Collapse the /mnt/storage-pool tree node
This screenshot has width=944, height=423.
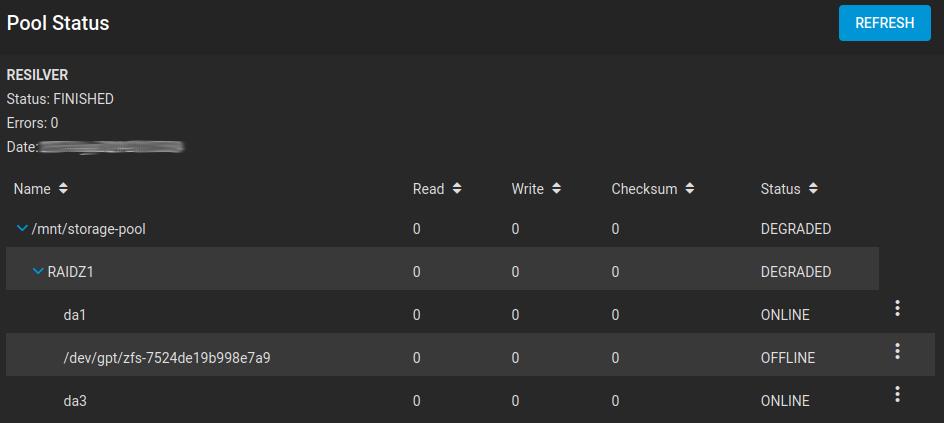pyautogui.click(x=22, y=229)
